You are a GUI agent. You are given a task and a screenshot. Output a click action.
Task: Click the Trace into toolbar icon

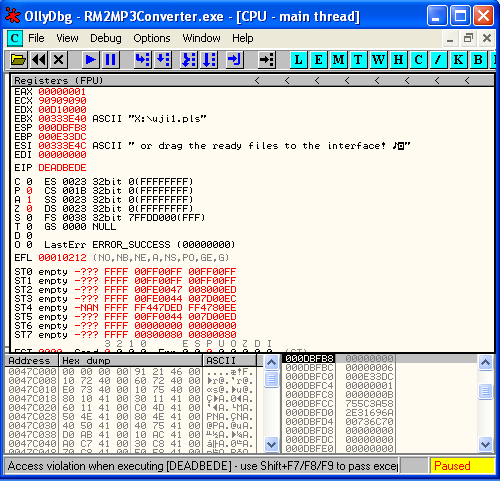pos(189,60)
